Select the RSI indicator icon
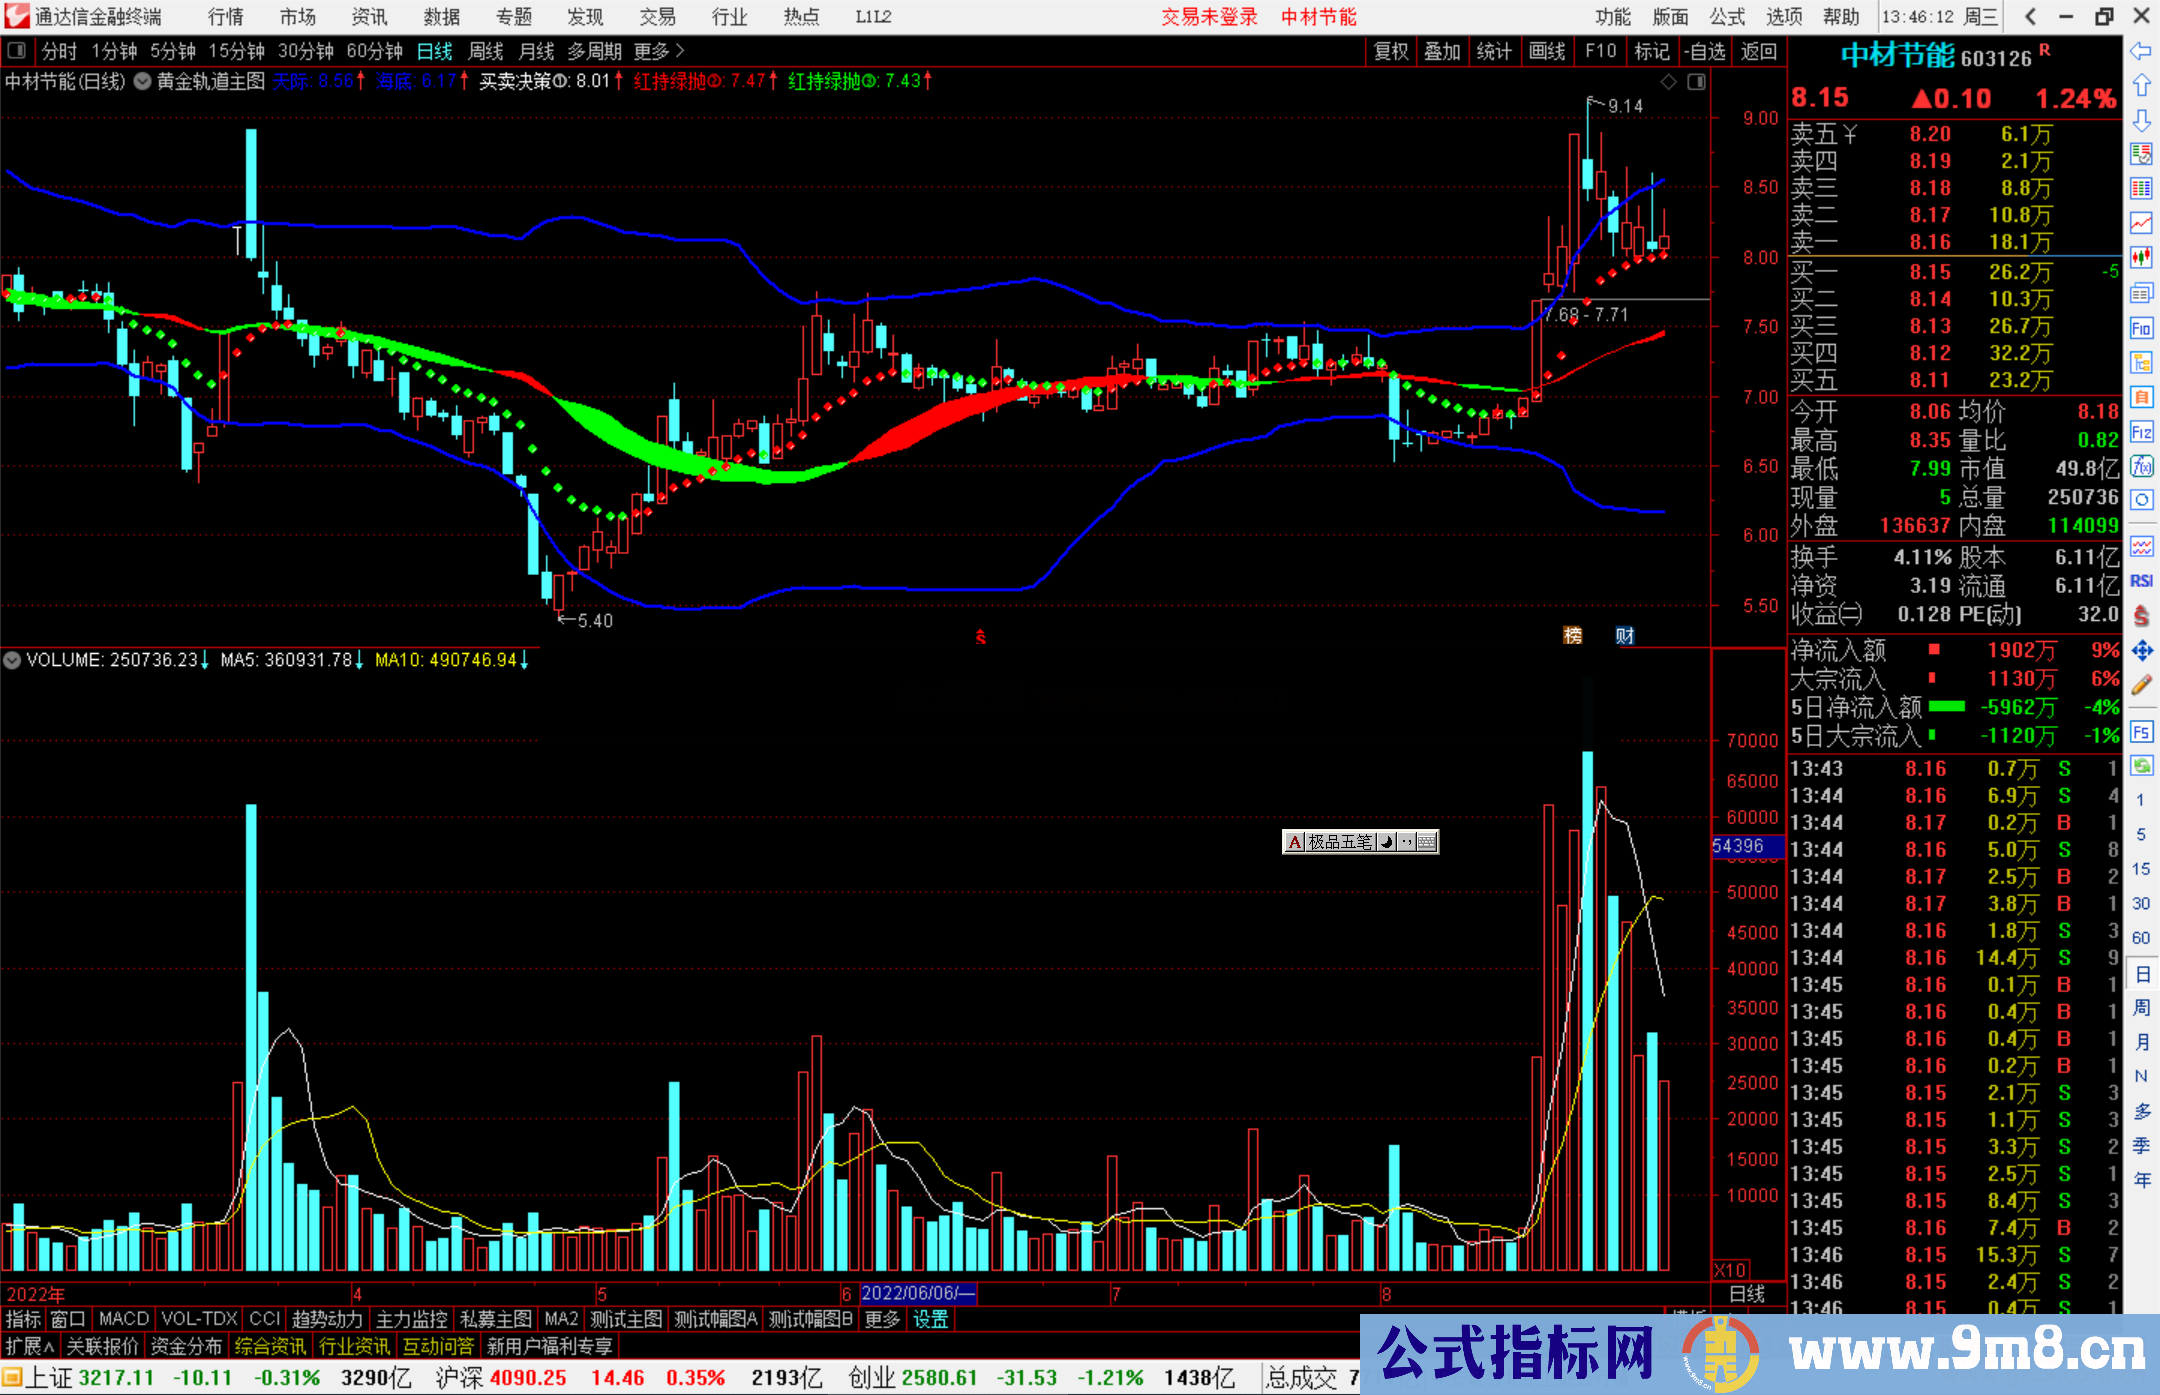Image resolution: width=2160 pixels, height=1395 pixels. tap(2141, 581)
